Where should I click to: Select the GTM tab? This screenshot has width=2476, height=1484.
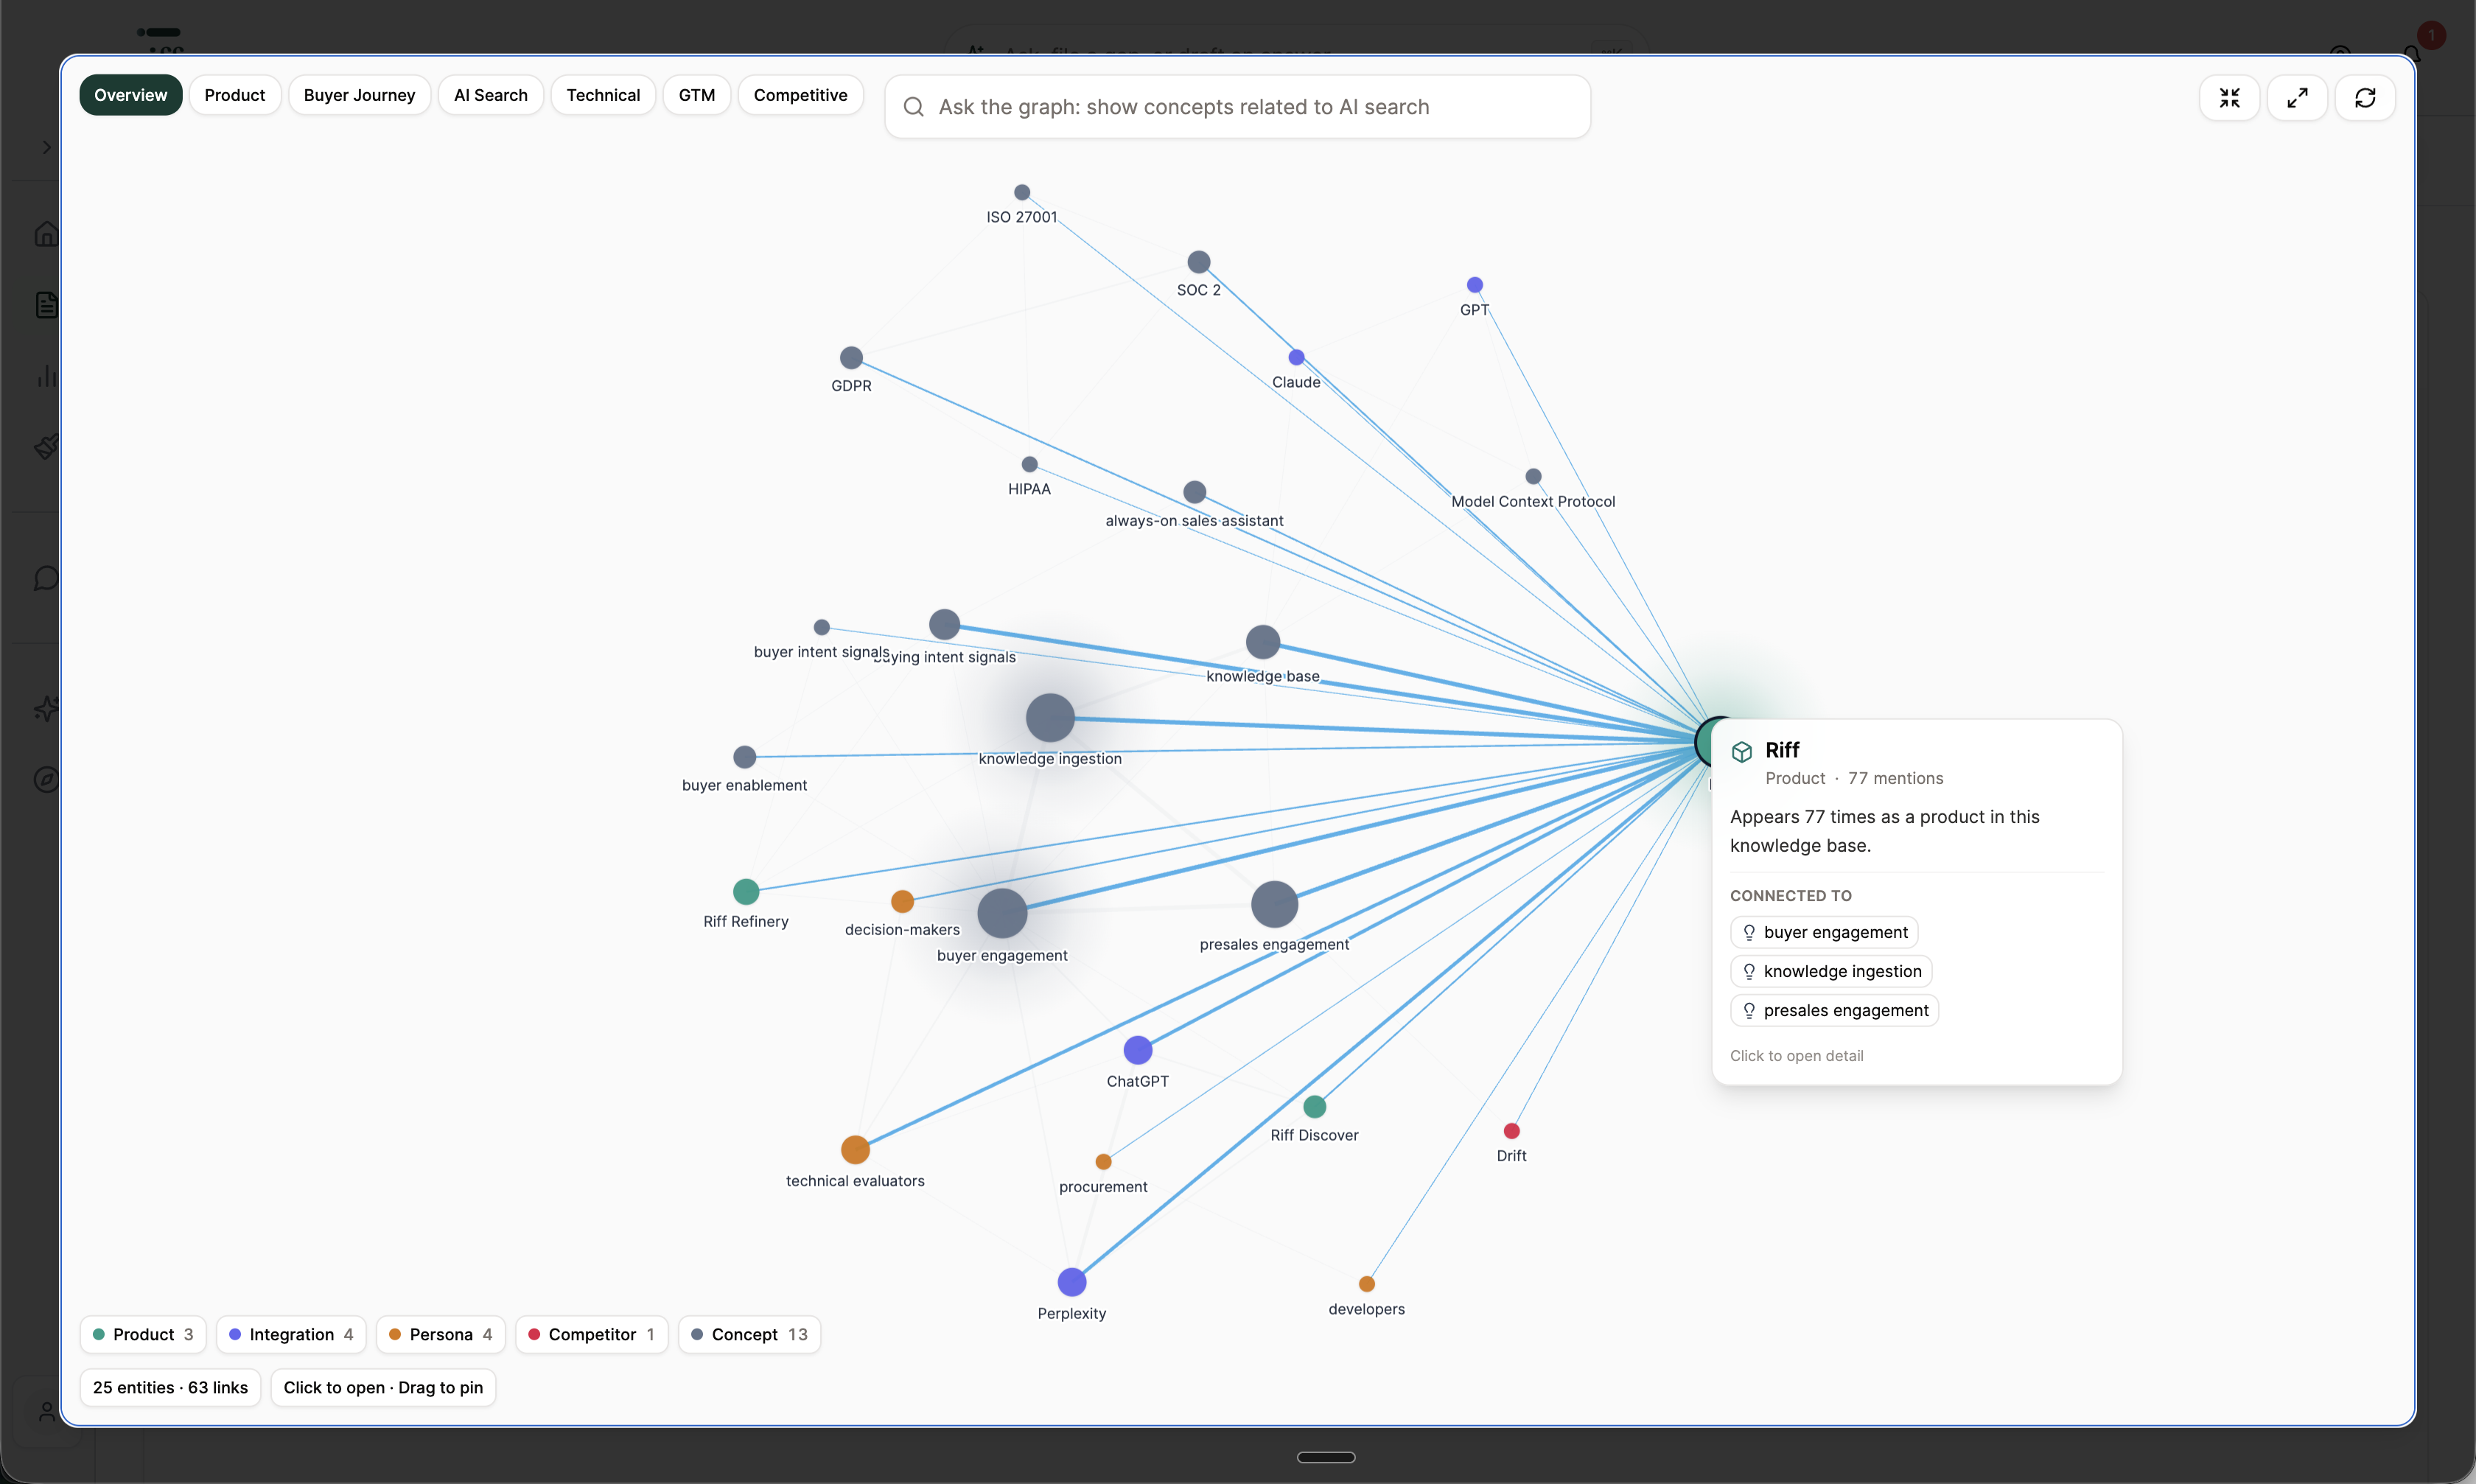[x=697, y=95]
